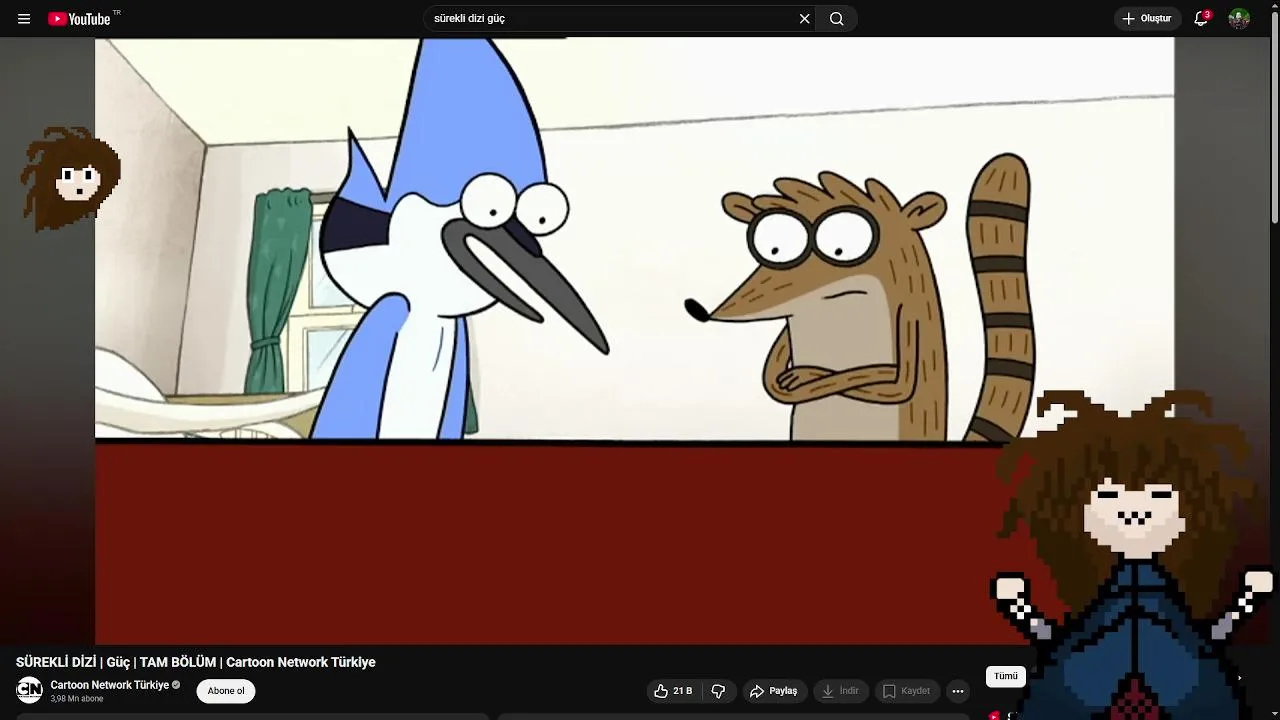The image size is (1280, 720).
Task: Click the İndir download button
Action: (840, 691)
